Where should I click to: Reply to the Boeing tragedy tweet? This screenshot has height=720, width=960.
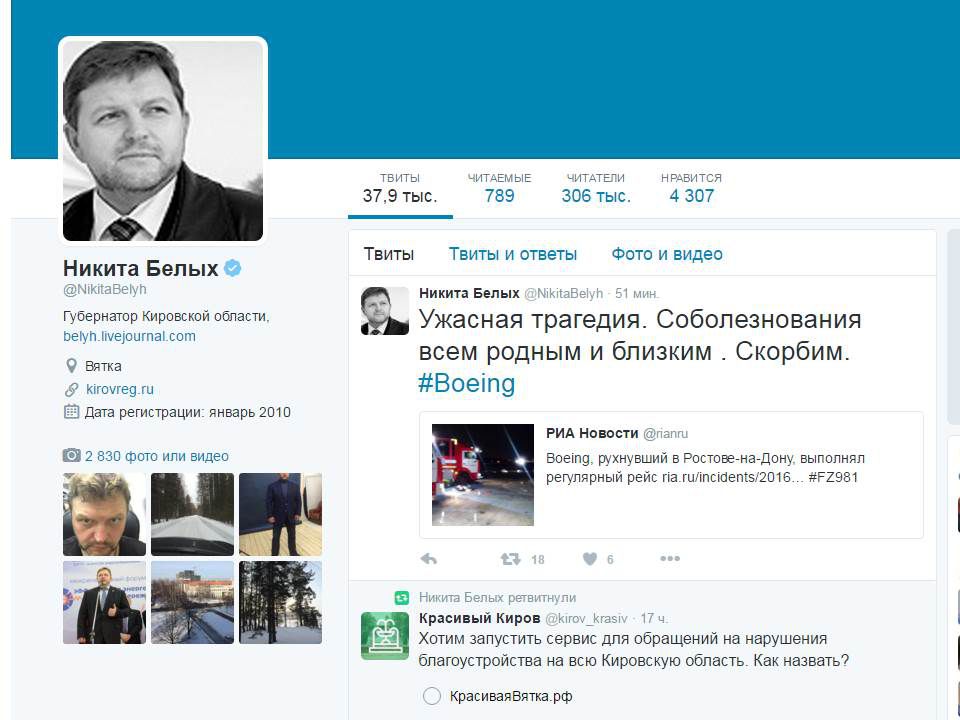[429, 558]
